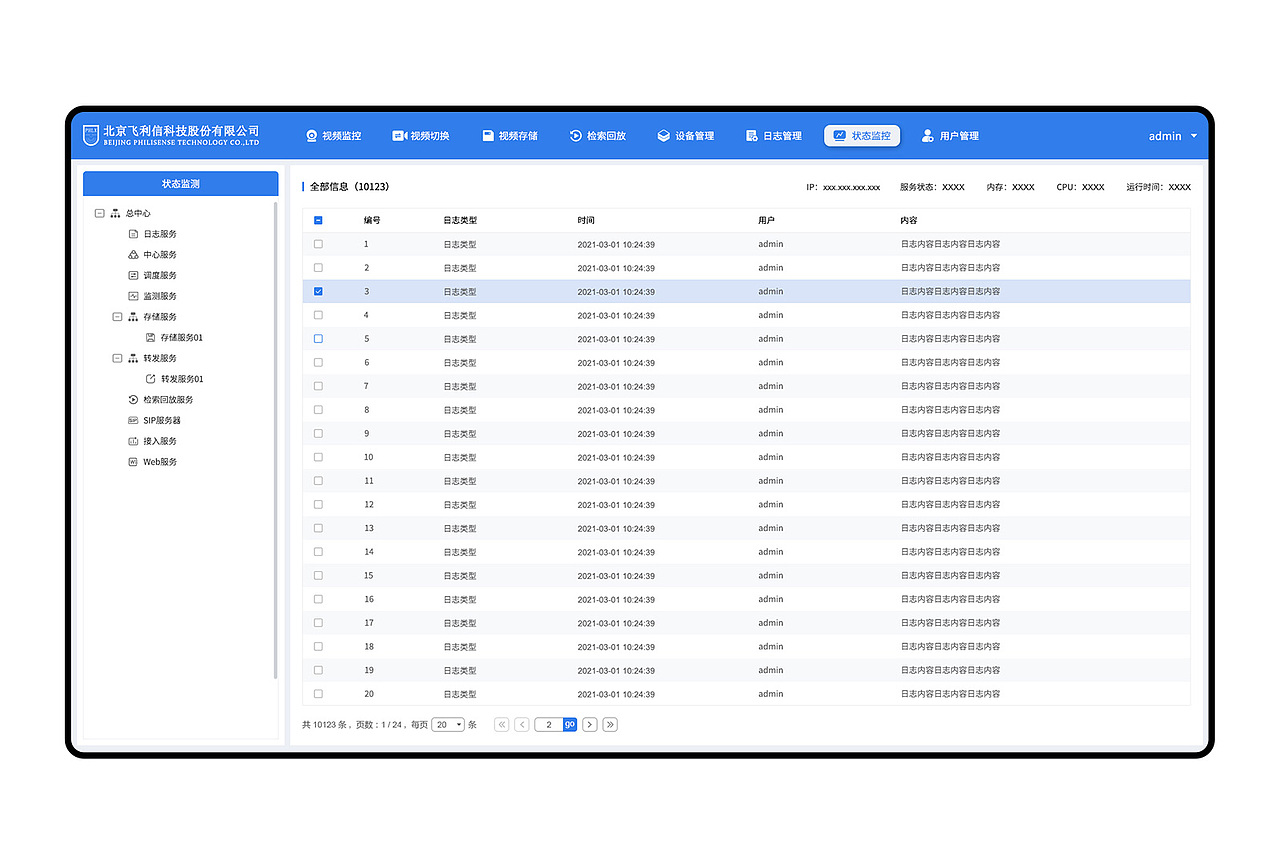Click the 设备管理 layers icon

(663, 136)
